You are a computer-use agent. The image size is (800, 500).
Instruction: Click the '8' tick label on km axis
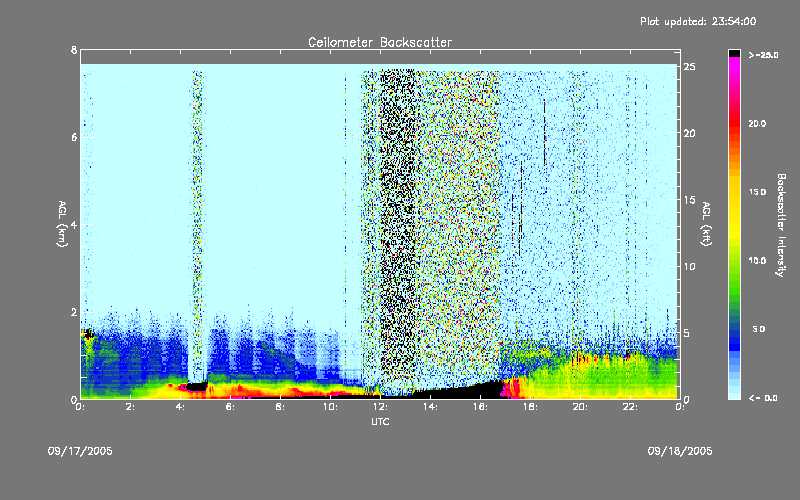pos(74,50)
